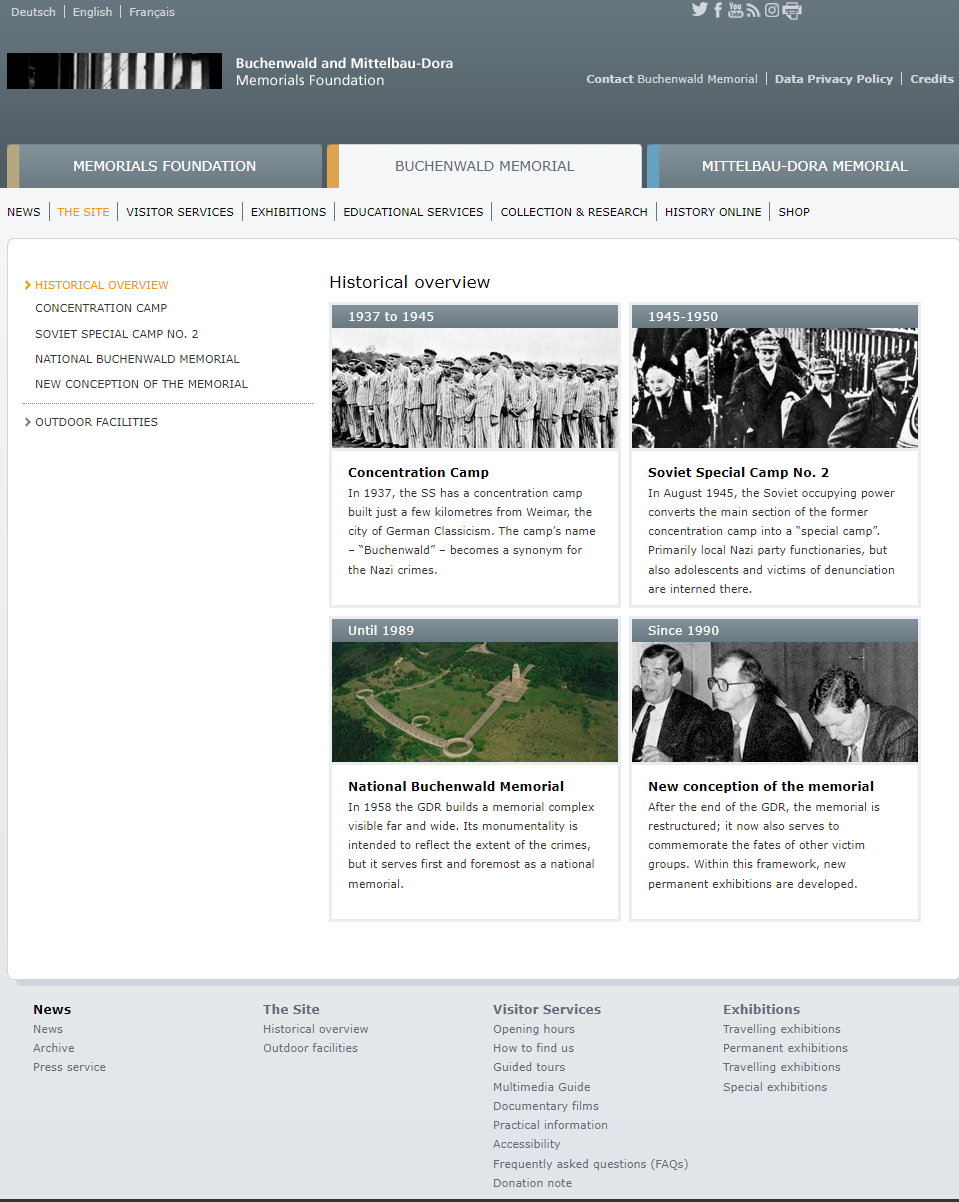Select Soviet Special Camp No. 2 in sidebar
This screenshot has height=1202, width=959.
coord(117,334)
